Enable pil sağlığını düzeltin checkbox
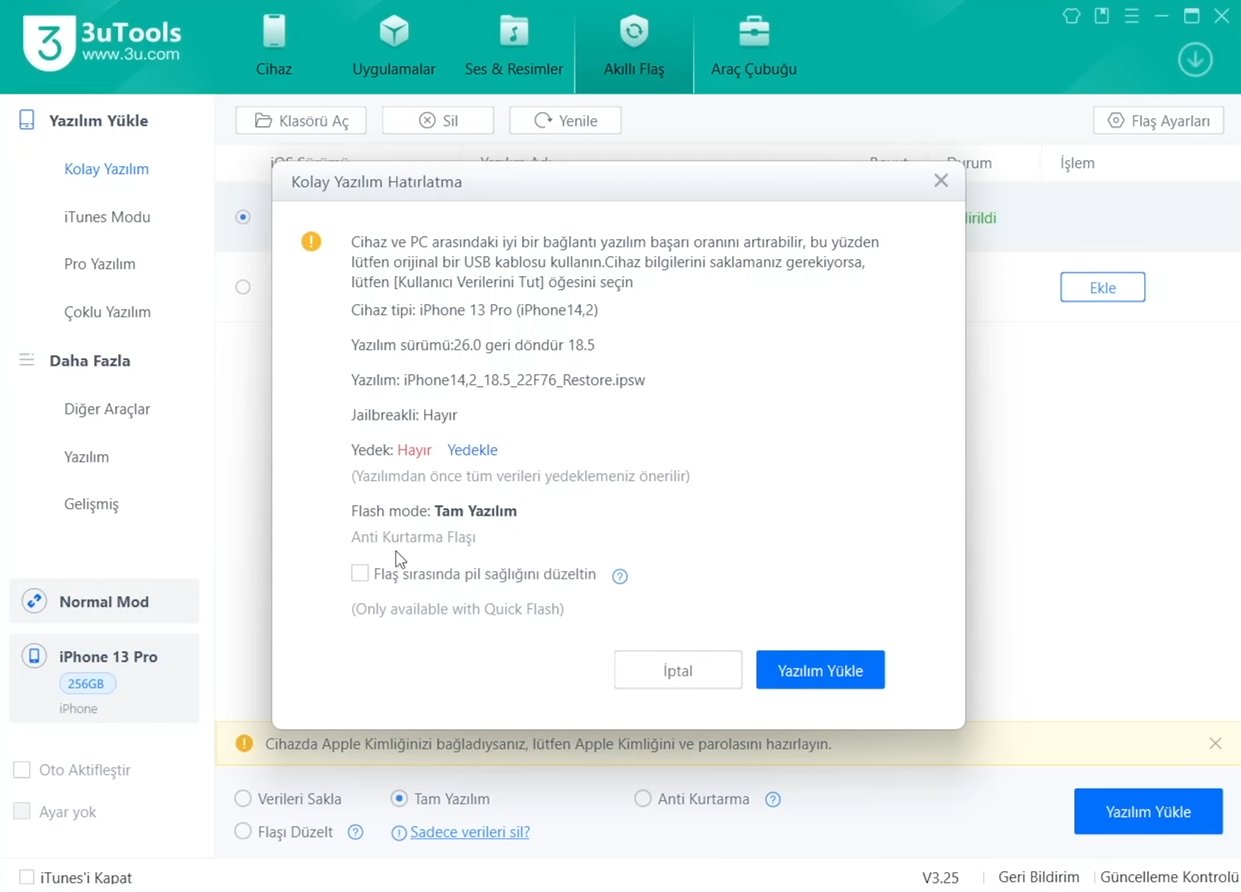Viewport: 1241px width, 892px height. point(360,574)
